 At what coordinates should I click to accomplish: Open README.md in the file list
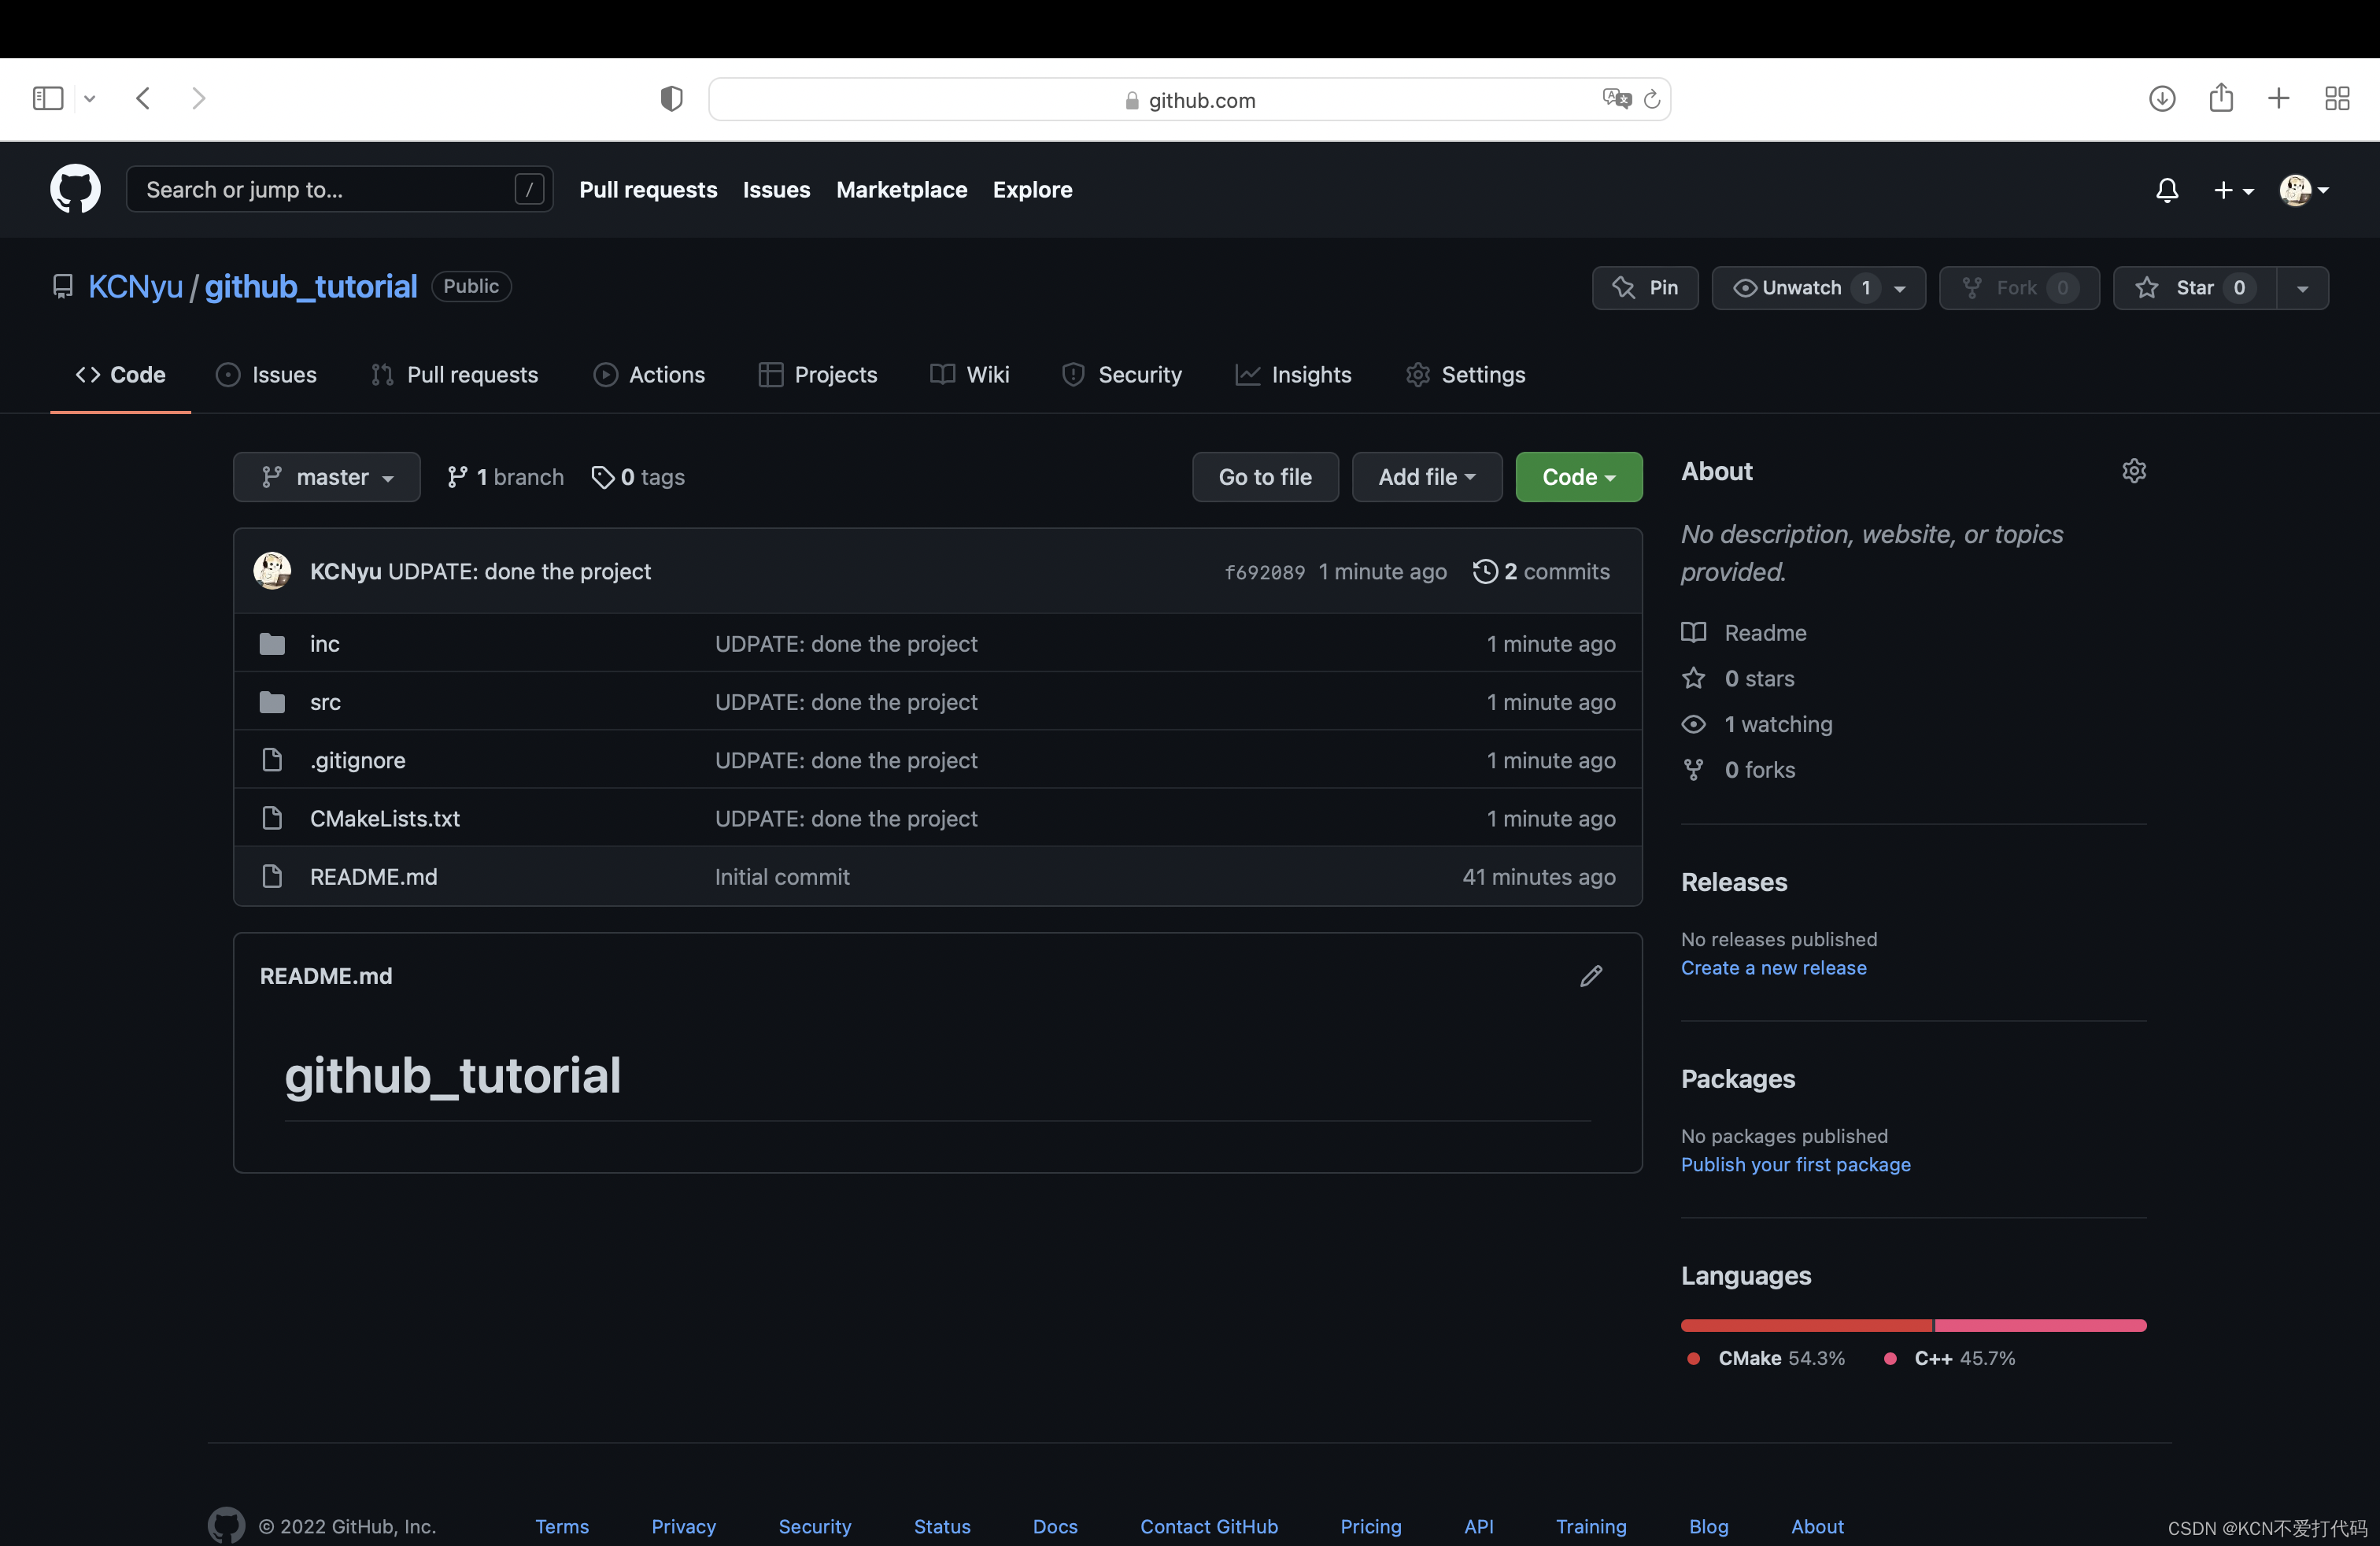(373, 876)
